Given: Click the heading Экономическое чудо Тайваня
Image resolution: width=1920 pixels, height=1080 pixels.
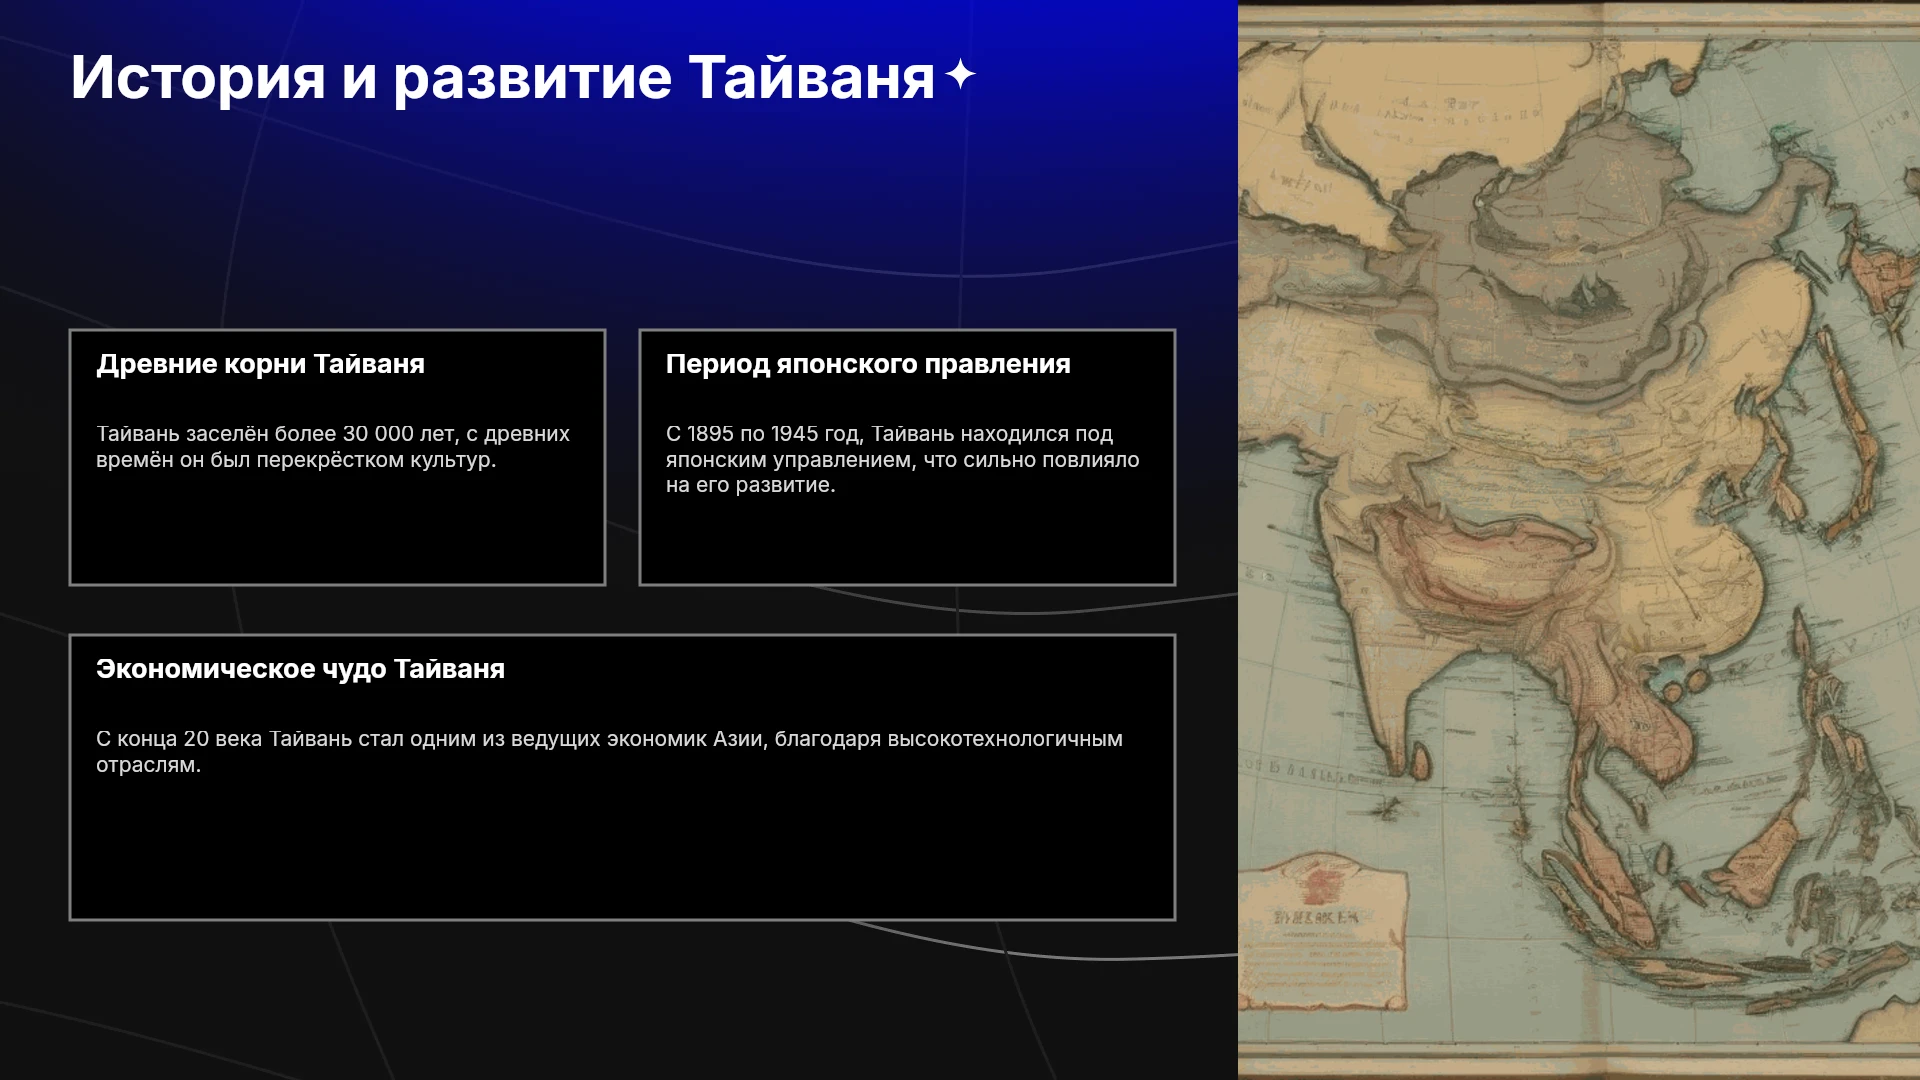Looking at the screenshot, I should pos(300,669).
